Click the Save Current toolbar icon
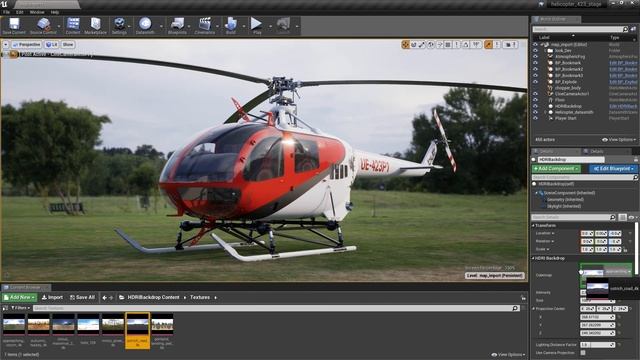 (14, 25)
